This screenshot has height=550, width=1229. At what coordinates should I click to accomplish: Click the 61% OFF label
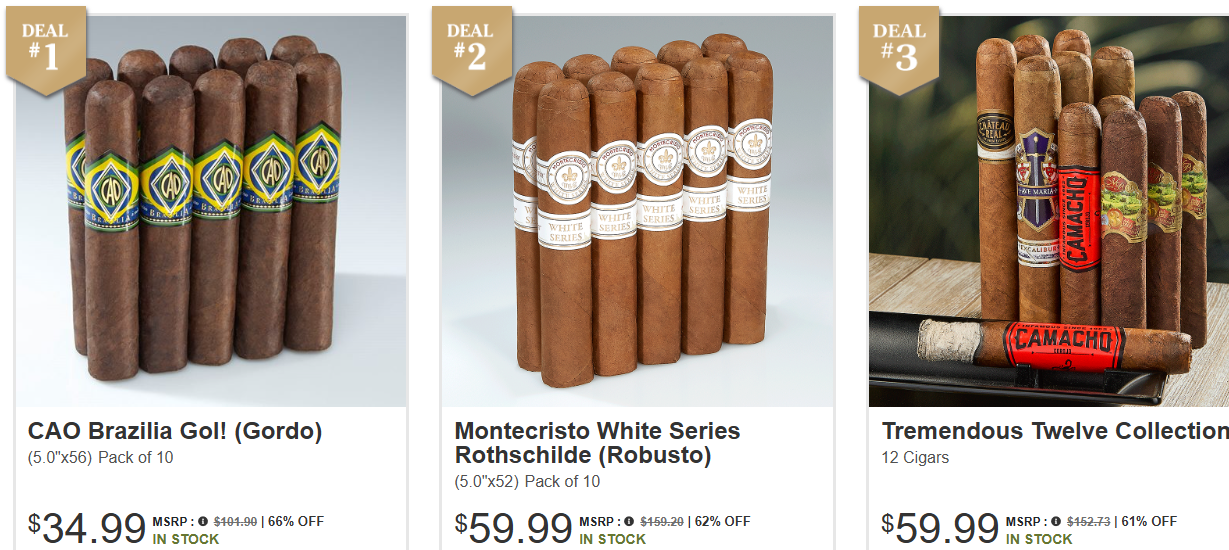pos(1150,521)
